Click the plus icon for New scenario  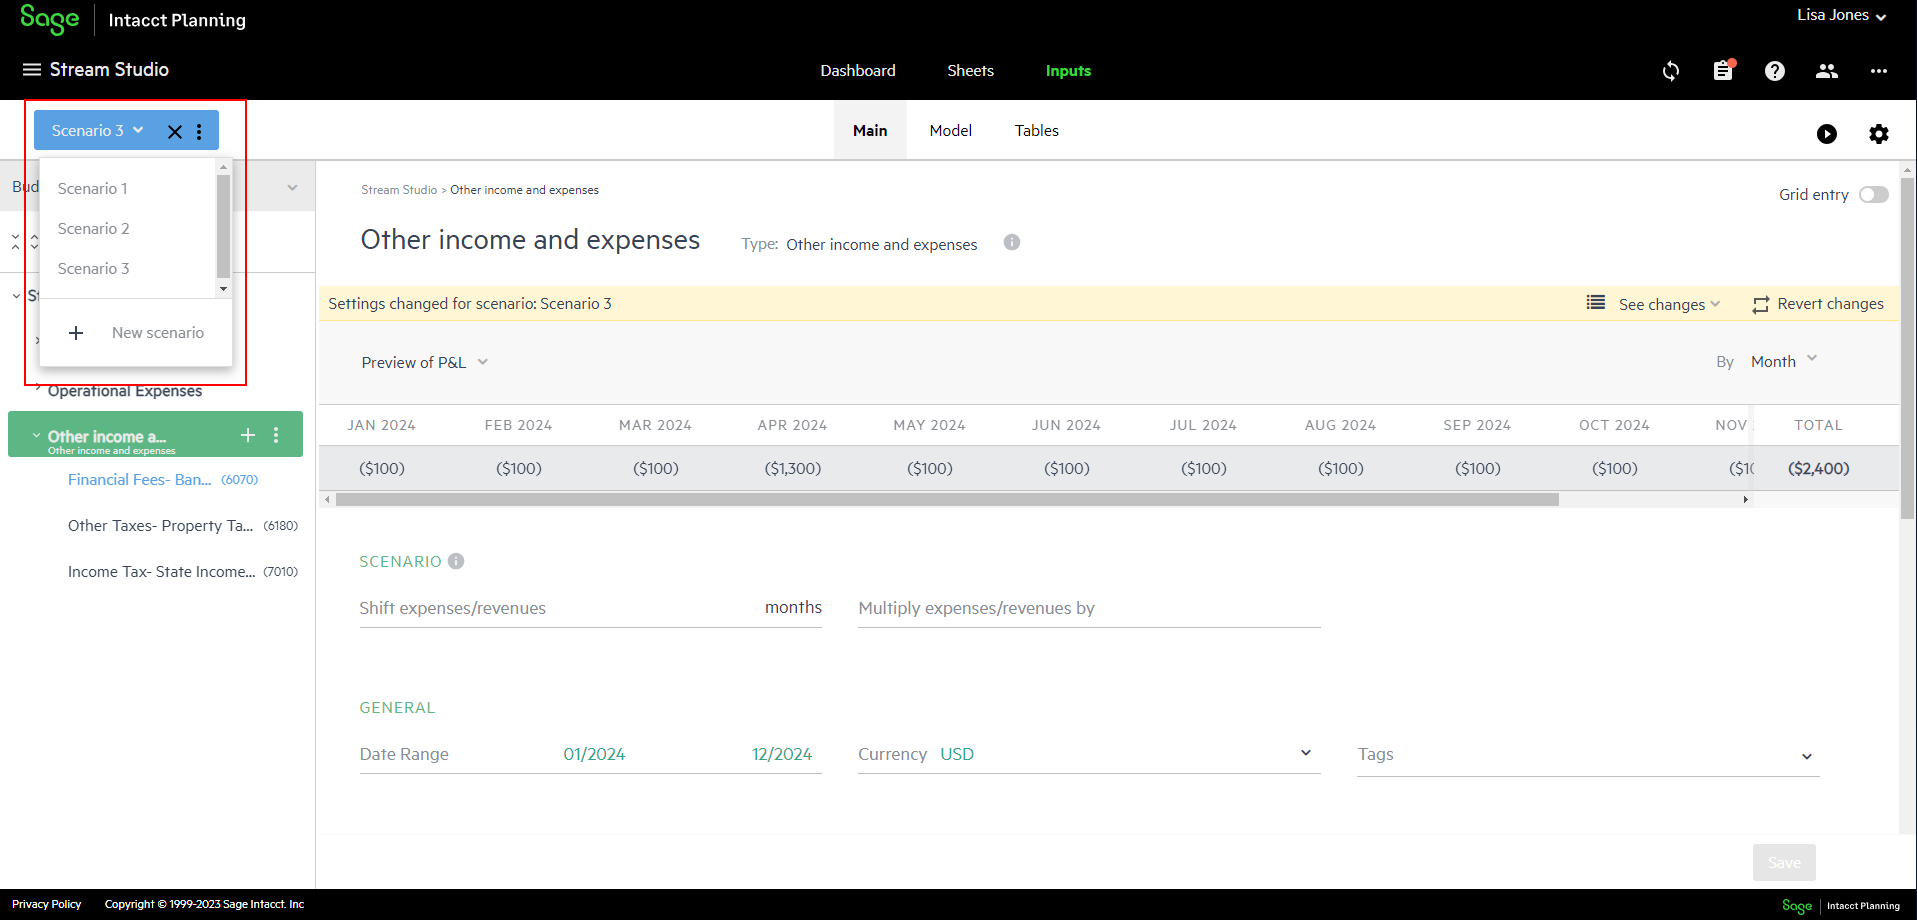click(76, 333)
